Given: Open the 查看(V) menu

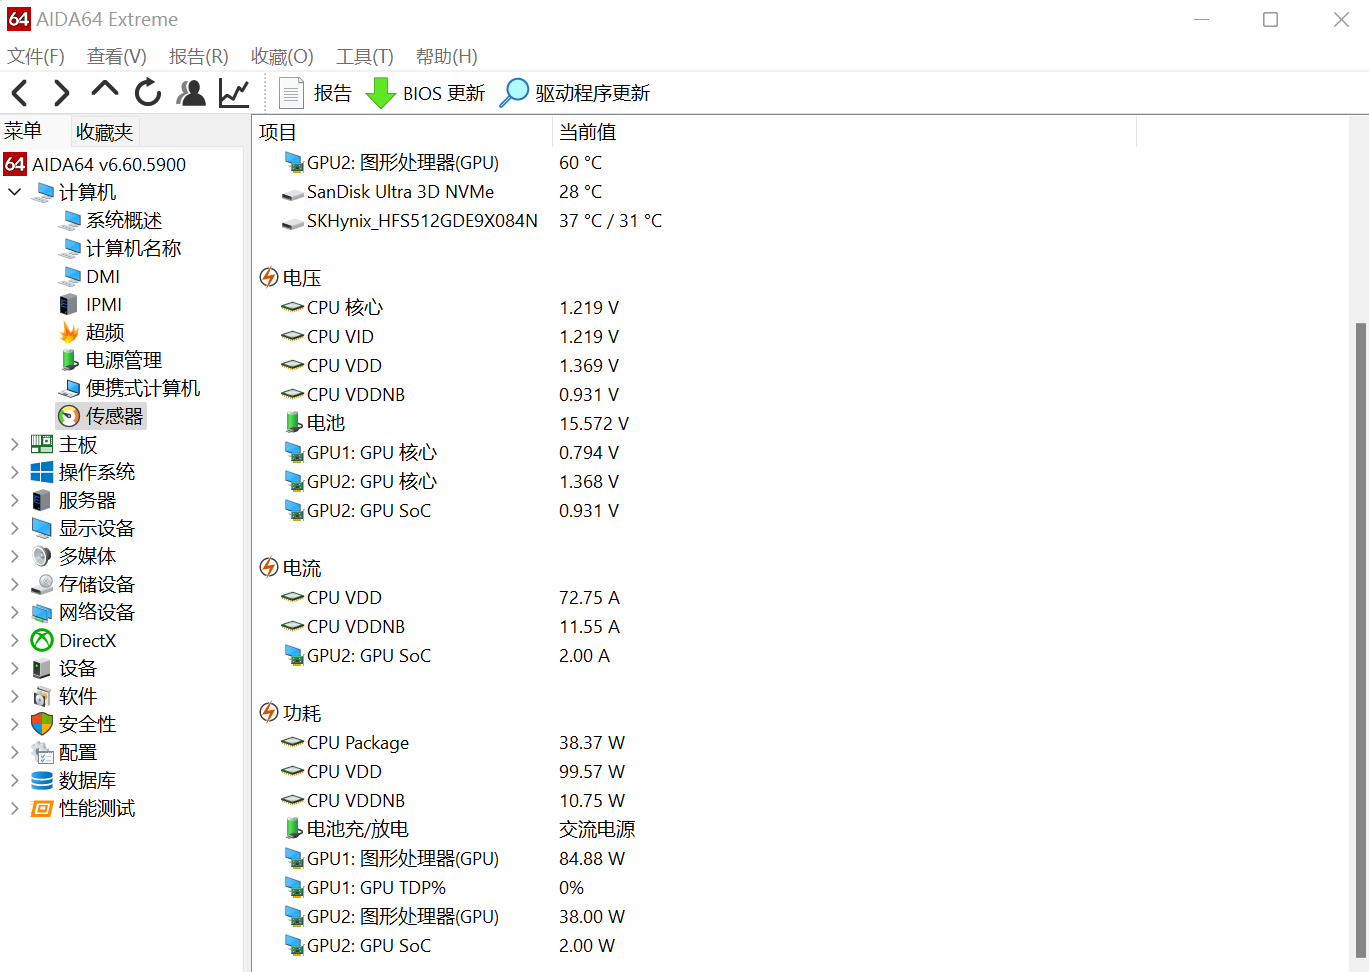Looking at the screenshot, I should click(117, 56).
